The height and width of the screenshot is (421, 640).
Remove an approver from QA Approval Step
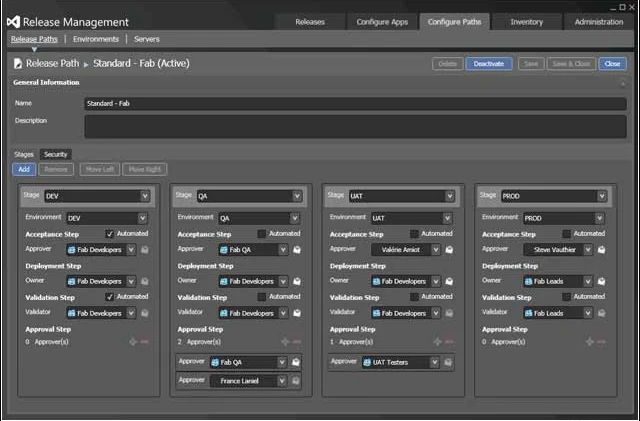pyautogui.click(x=297, y=342)
